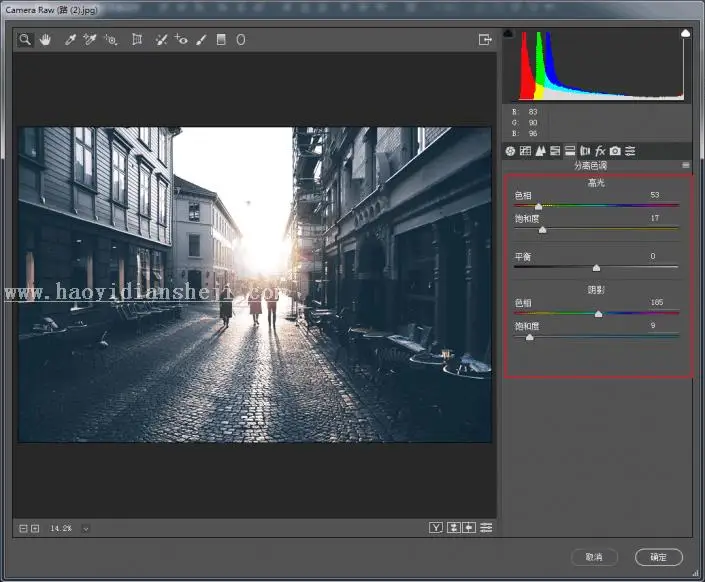Viewport: 705px width, 582px height.
Task: Toggle panel default settings icon at bottom
Action: 486,528
